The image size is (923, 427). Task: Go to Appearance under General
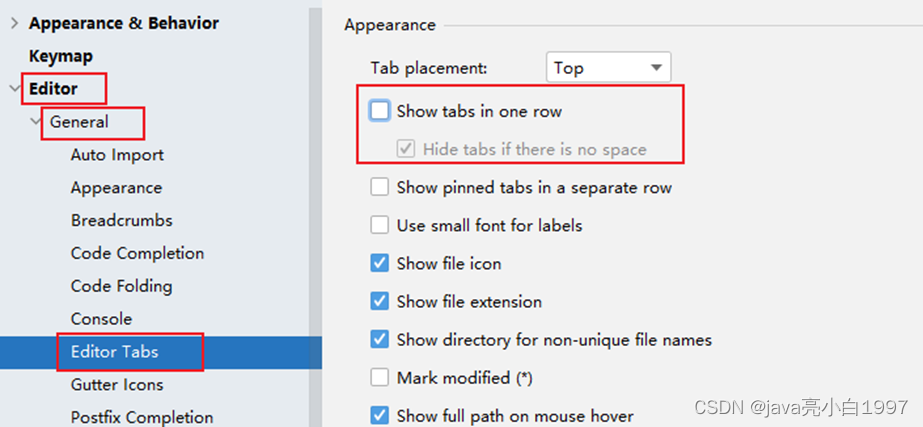(x=116, y=188)
